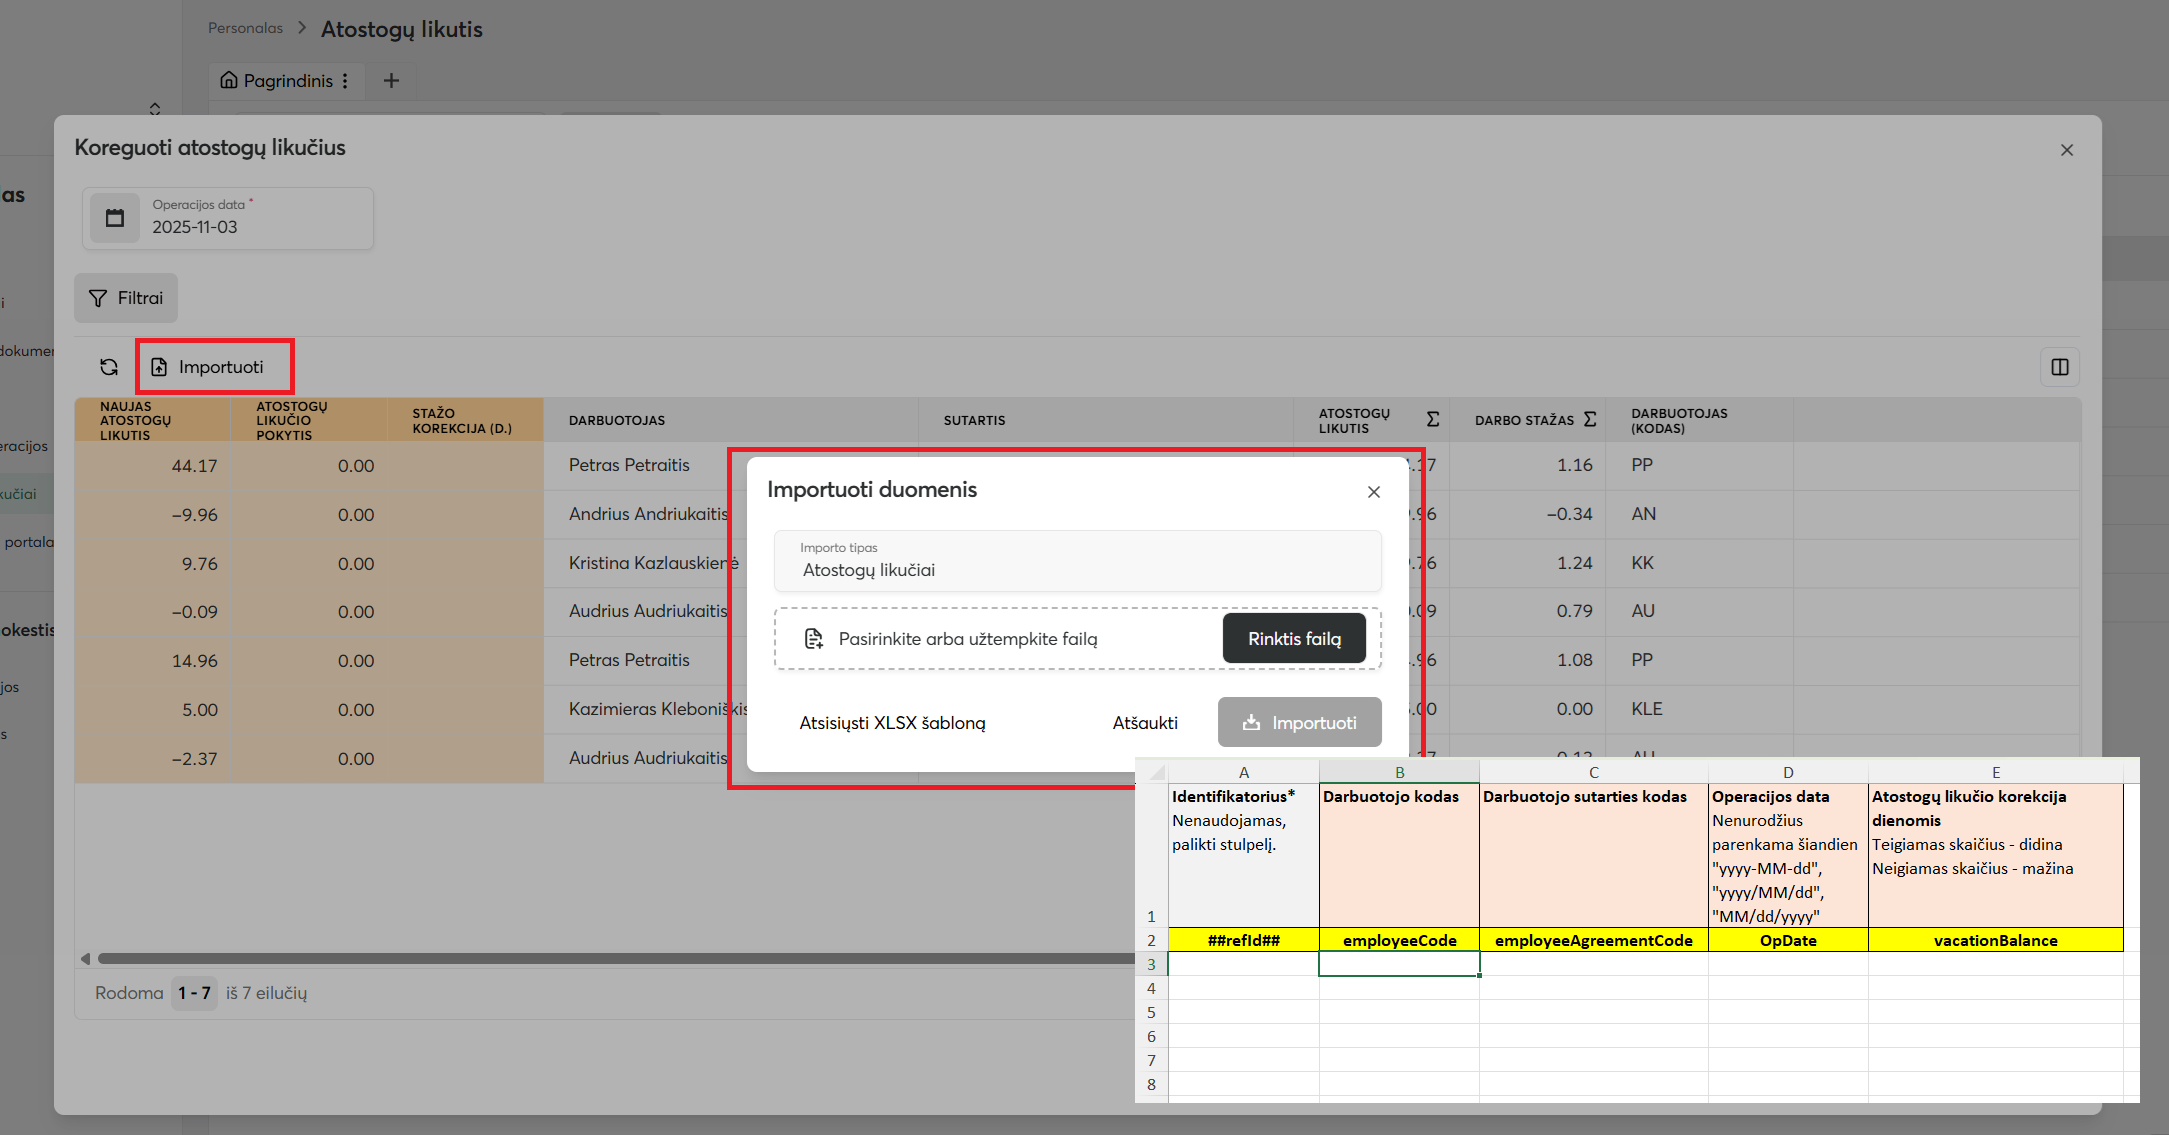Click the sum icon in Atostogų likutis header
Screen dimensions: 2169x1135
click(x=1432, y=419)
